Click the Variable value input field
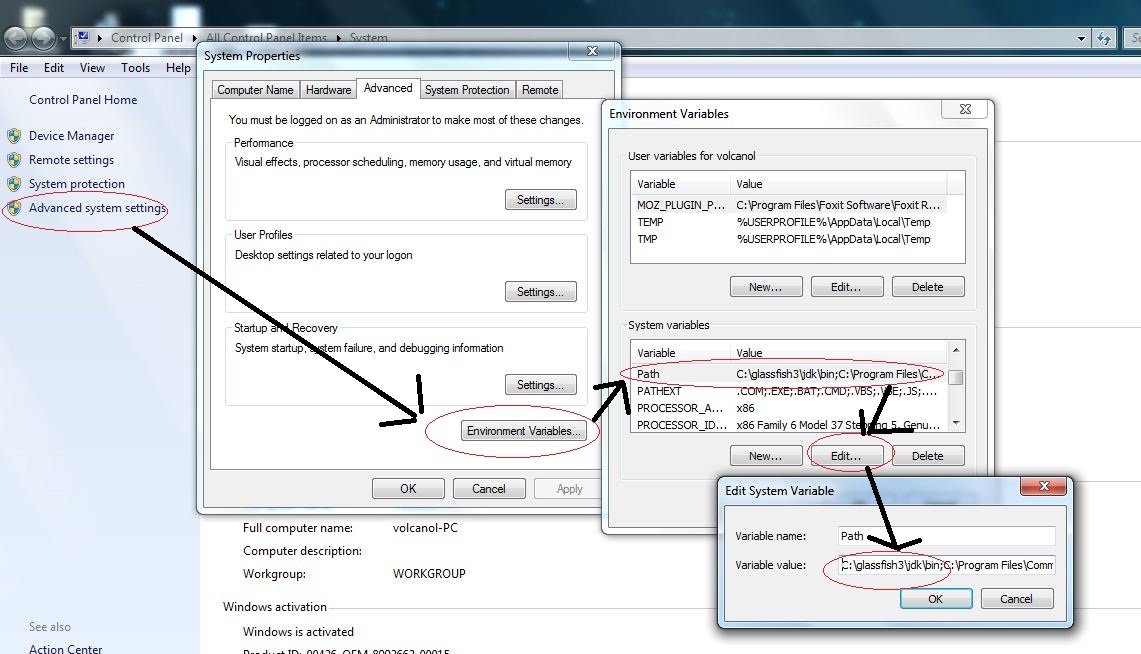The height and width of the screenshot is (654, 1141). pos(947,565)
